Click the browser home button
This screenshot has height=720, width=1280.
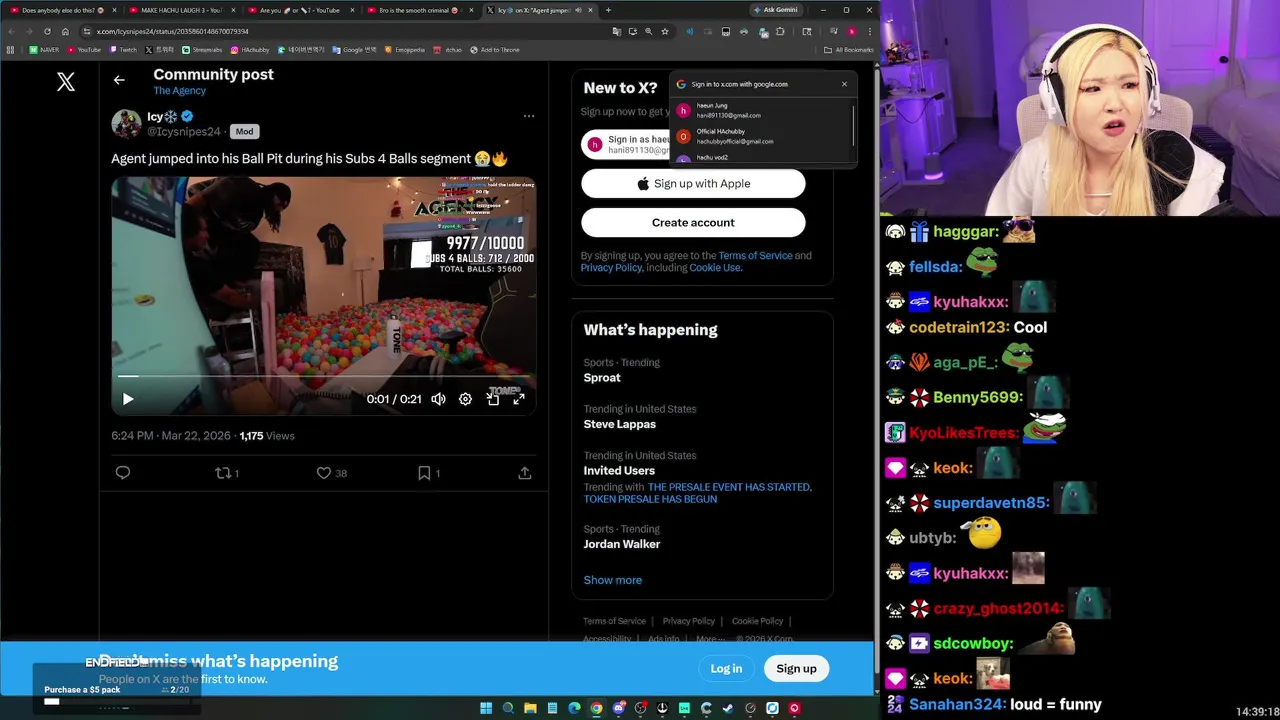click(x=65, y=31)
